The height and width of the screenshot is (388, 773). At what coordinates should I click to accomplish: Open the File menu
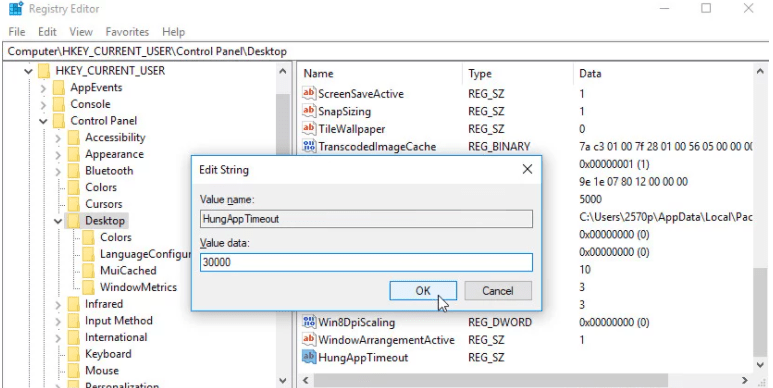pyautogui.click(x=17, y=32)
